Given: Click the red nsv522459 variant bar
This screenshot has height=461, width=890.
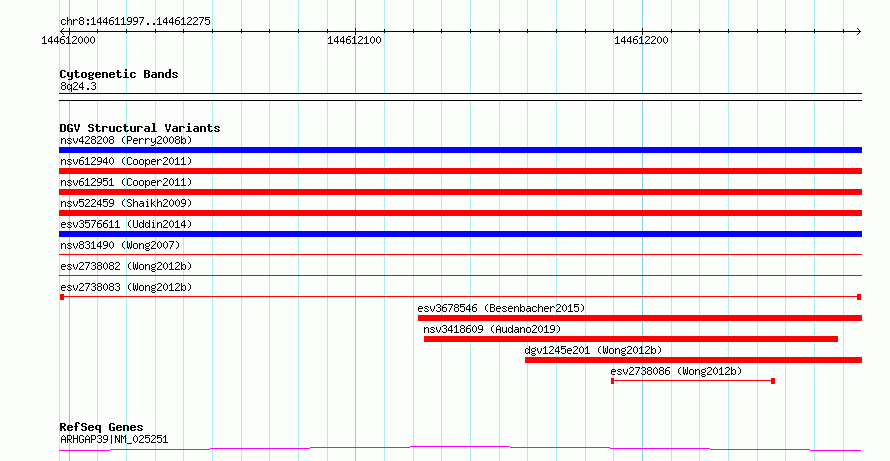Looking at the screenshot, I should (460, 213).
